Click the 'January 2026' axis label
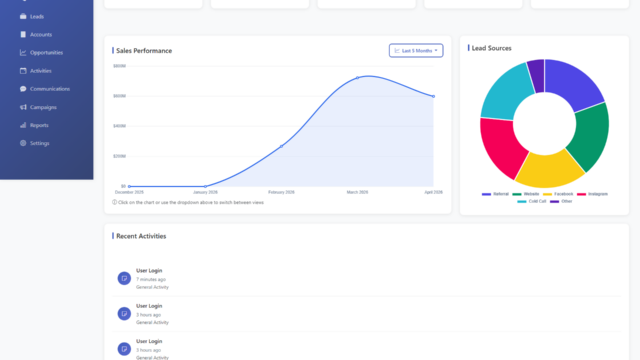This screenshot has width=640, height=360. coord(205,192)
